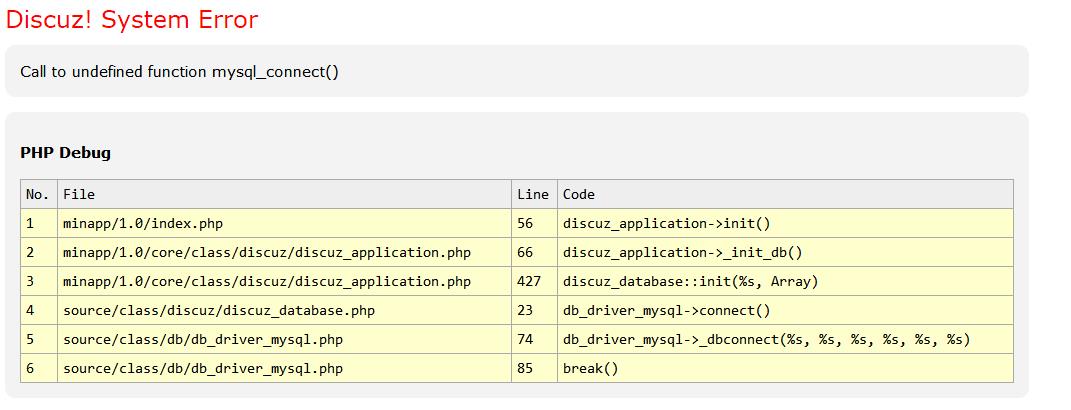Click line number 85 cell
Image resolution: width=1071 pixels, height=410 pixels.
pyautogui.click(x=534, y=368)
